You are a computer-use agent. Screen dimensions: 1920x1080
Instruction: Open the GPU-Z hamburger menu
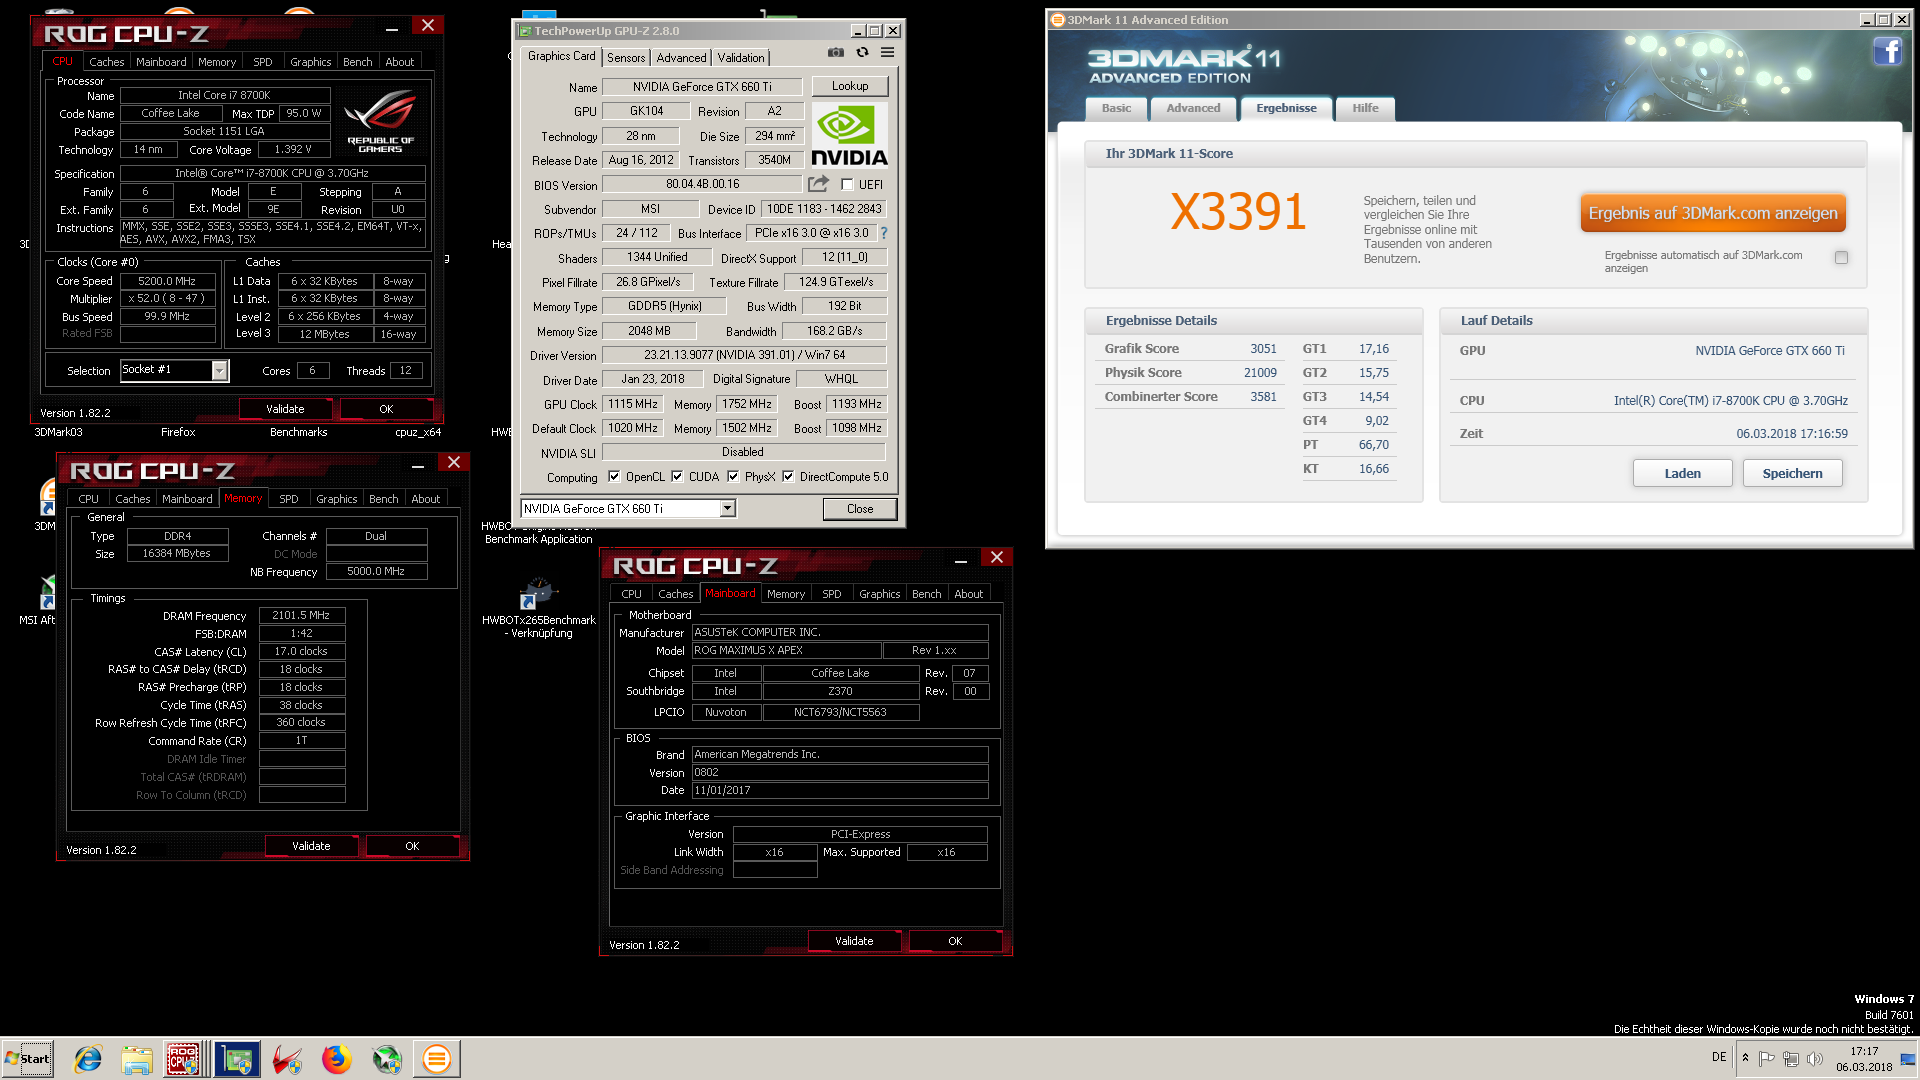pyautogui.click(x=887, y=53)
